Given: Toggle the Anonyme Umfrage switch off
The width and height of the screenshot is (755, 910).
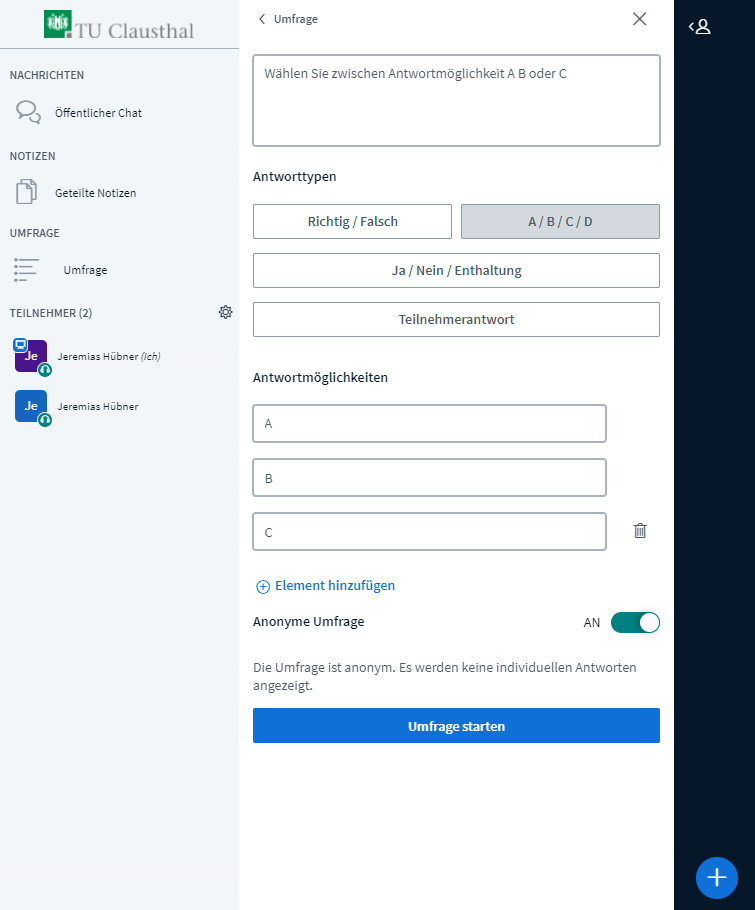Looking at the screenshot, I should click(x=635, y=622).
